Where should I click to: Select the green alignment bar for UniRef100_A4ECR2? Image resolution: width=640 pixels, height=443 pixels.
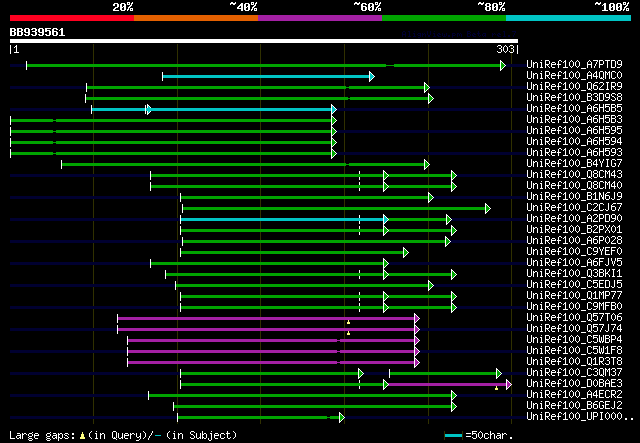click(302, 396)
